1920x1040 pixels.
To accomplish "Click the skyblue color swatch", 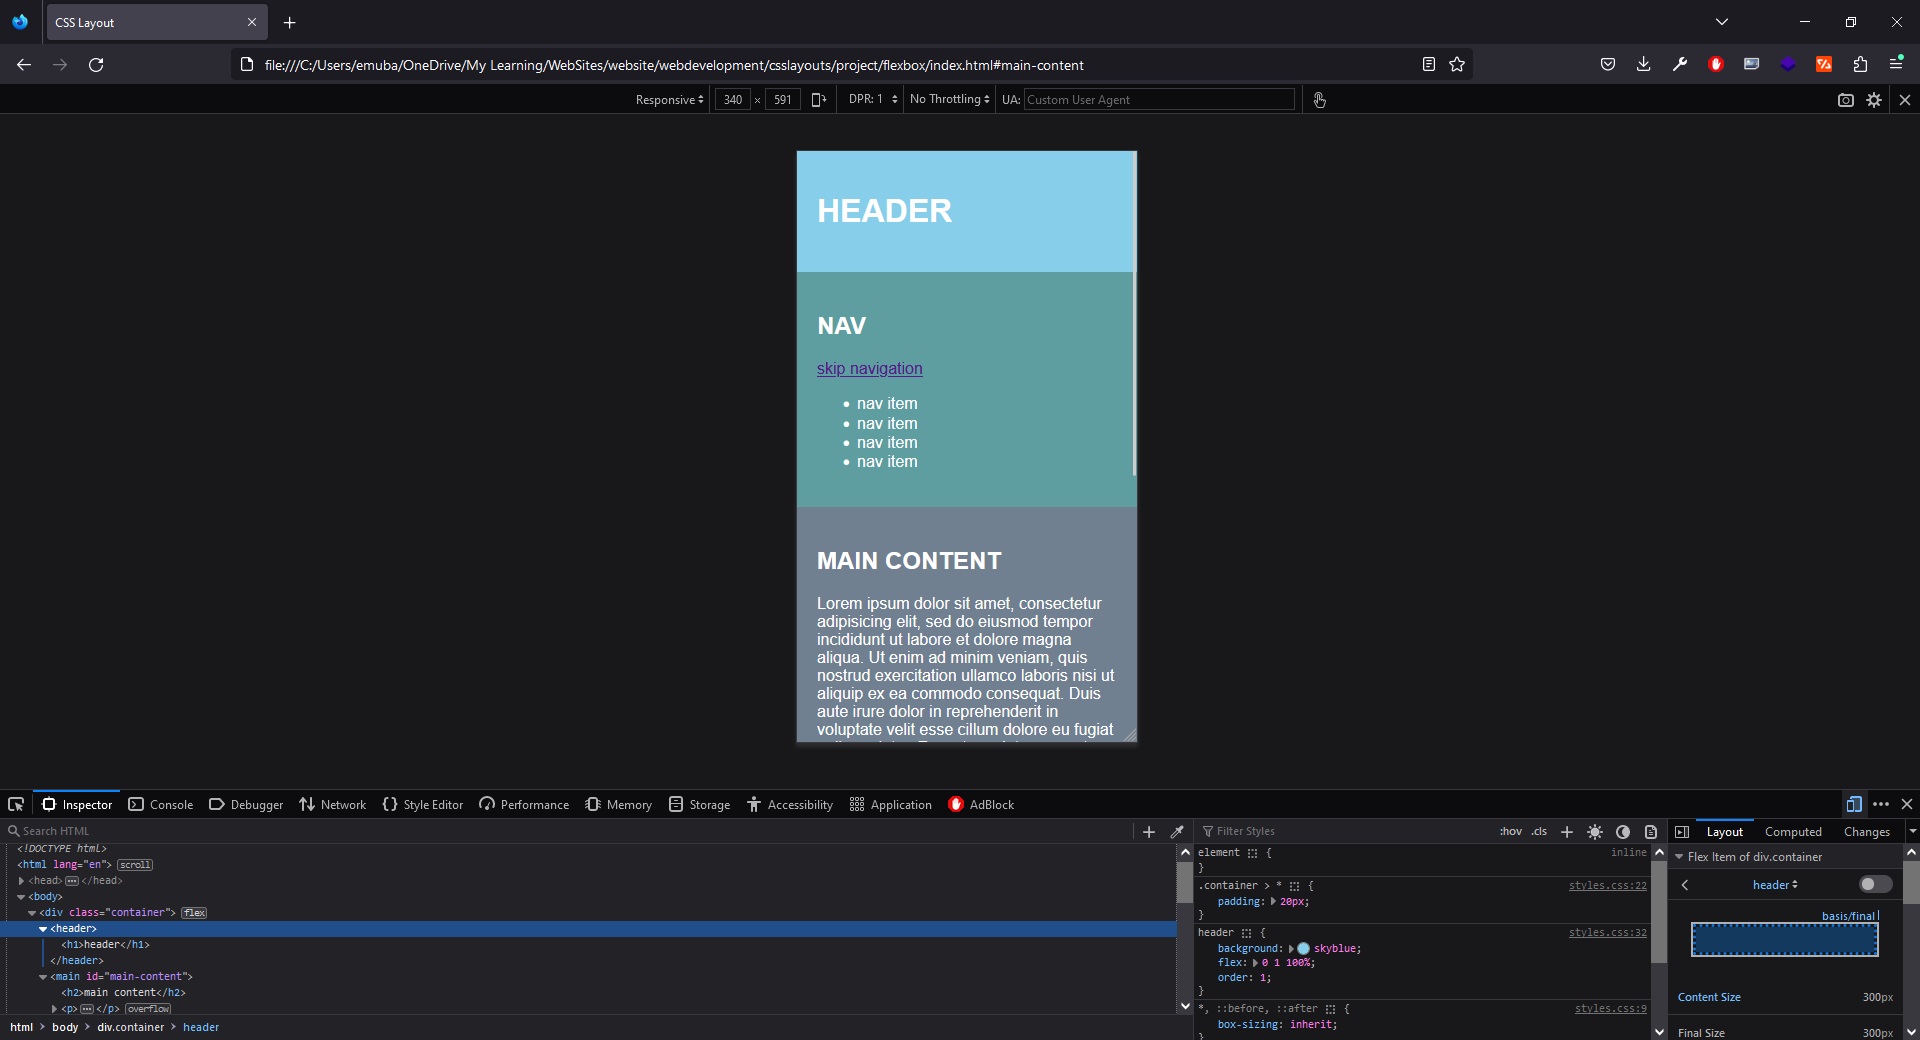I will pyautogui.click(x=1303, y=948).
